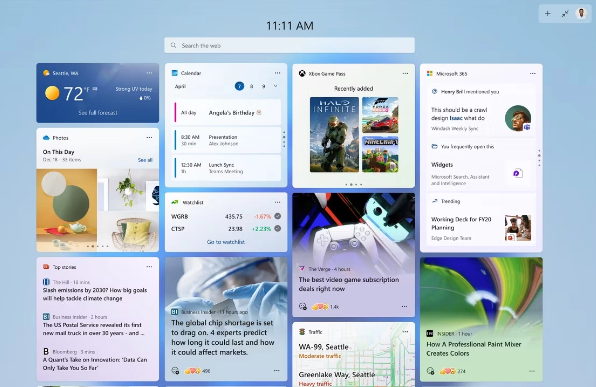Click Go to watchlist link

coord(226,242)
